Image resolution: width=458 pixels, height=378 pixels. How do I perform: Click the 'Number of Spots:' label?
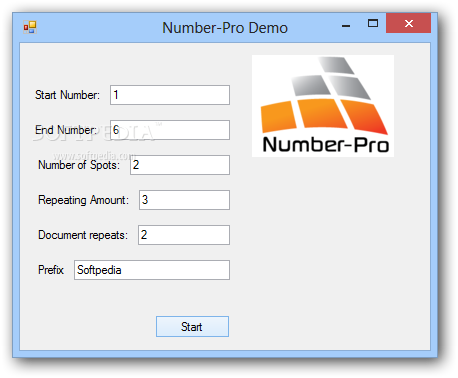pos(79,165)
